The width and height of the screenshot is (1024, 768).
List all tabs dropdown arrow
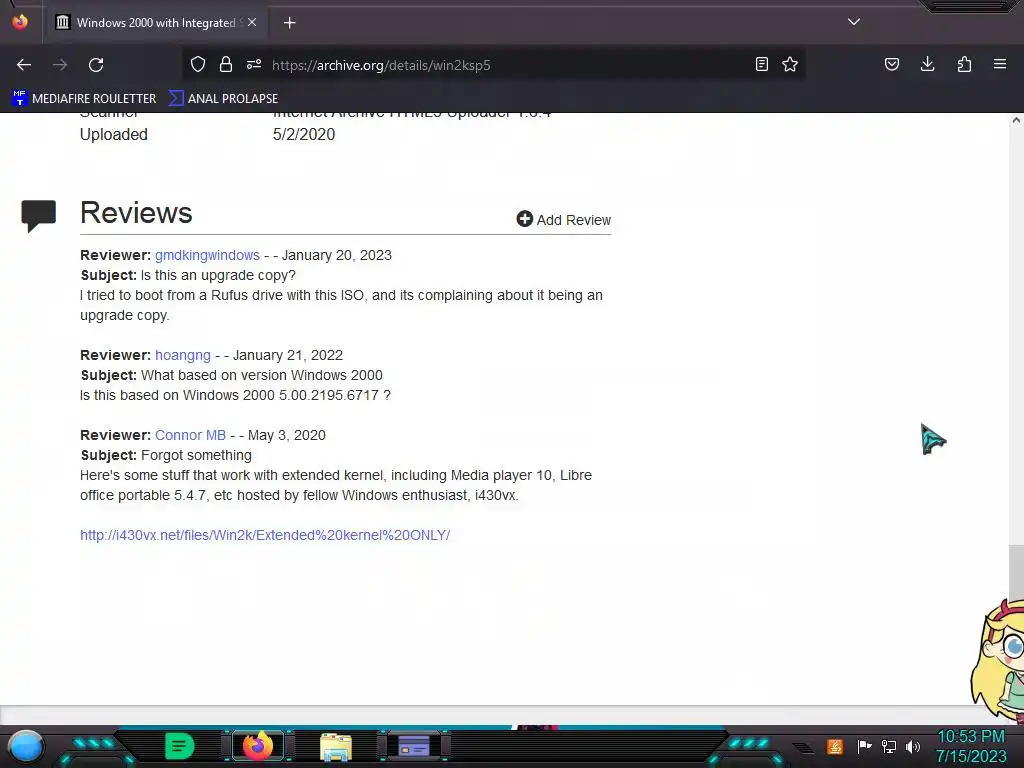854,22
